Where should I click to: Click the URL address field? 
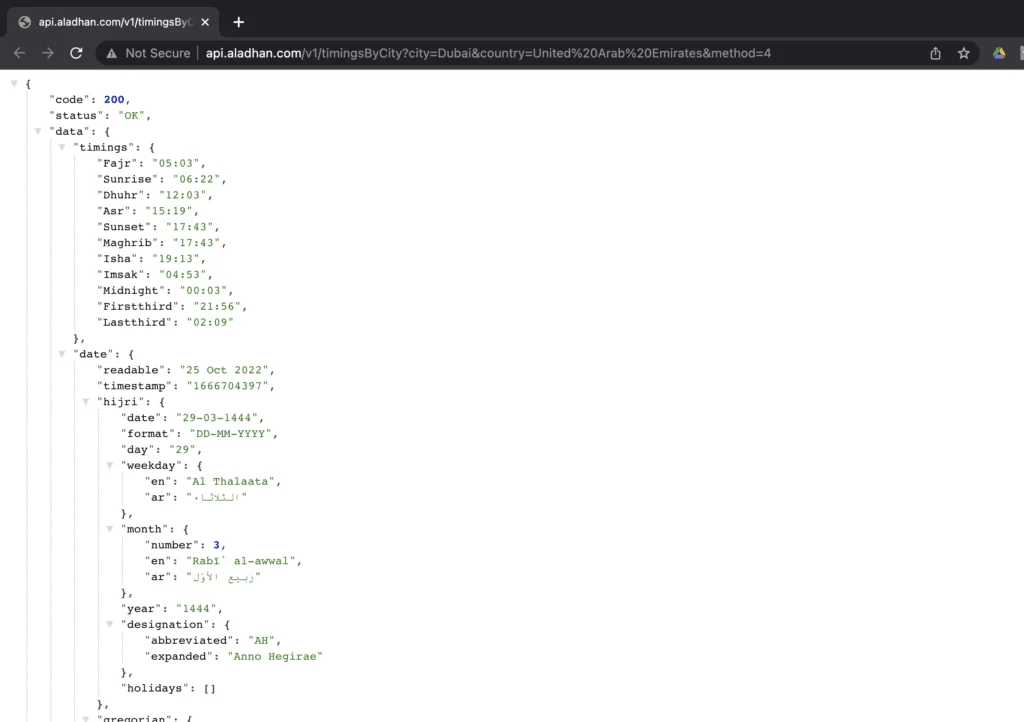click(x=488, y=54)
